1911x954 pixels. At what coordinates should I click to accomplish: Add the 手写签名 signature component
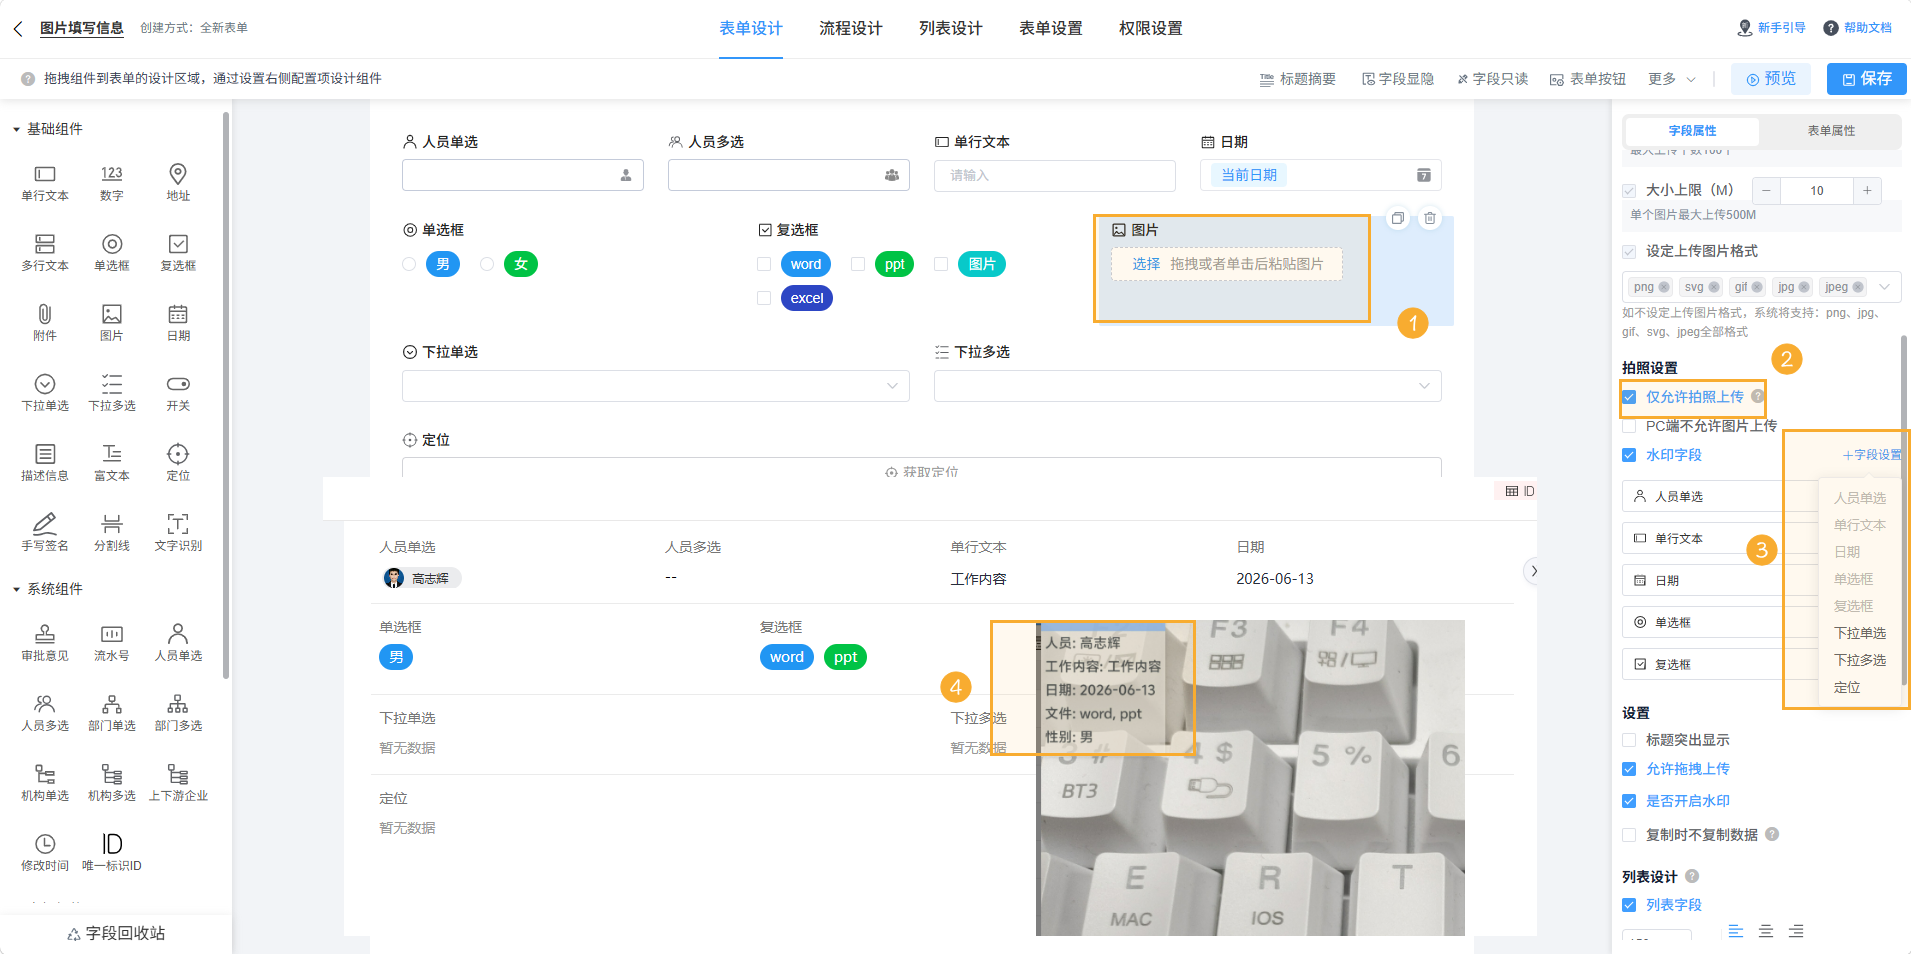pyautogui.click(x=45, y=533)
